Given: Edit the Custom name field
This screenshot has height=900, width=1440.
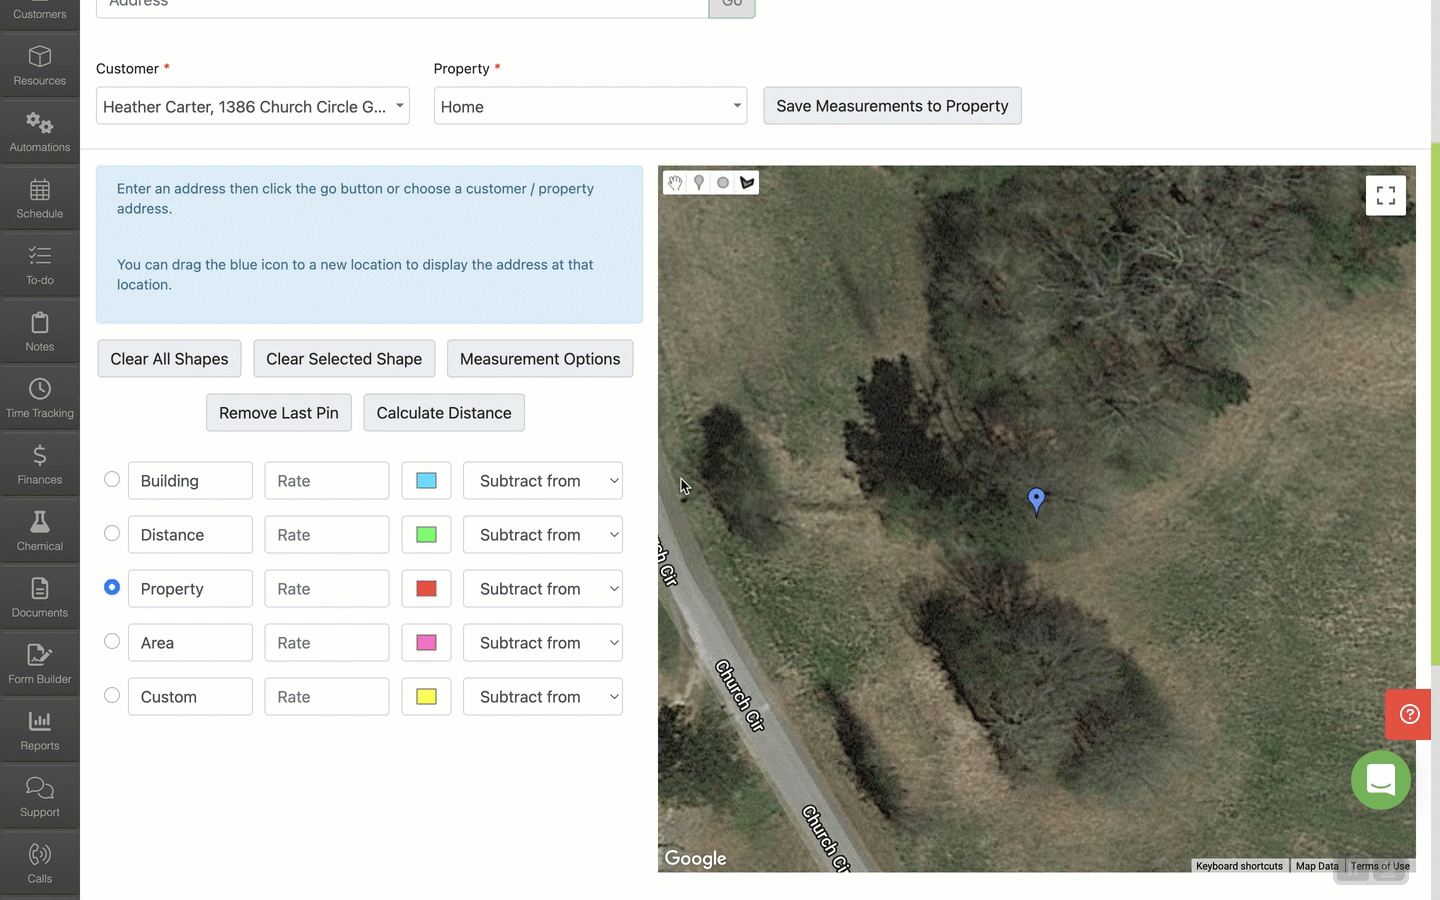Looking at the screenshot, I should point(190,697).
